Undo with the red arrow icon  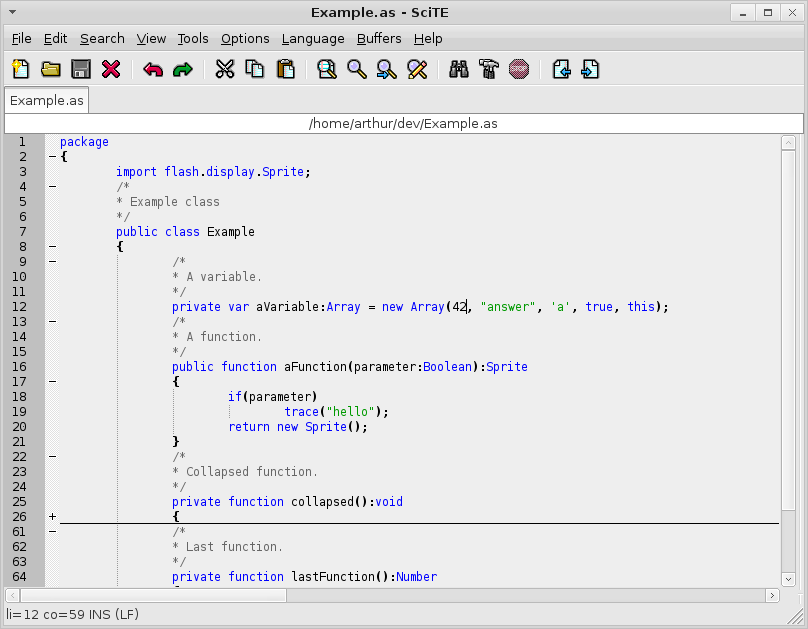pyautogui.click(x=153, y=69)
